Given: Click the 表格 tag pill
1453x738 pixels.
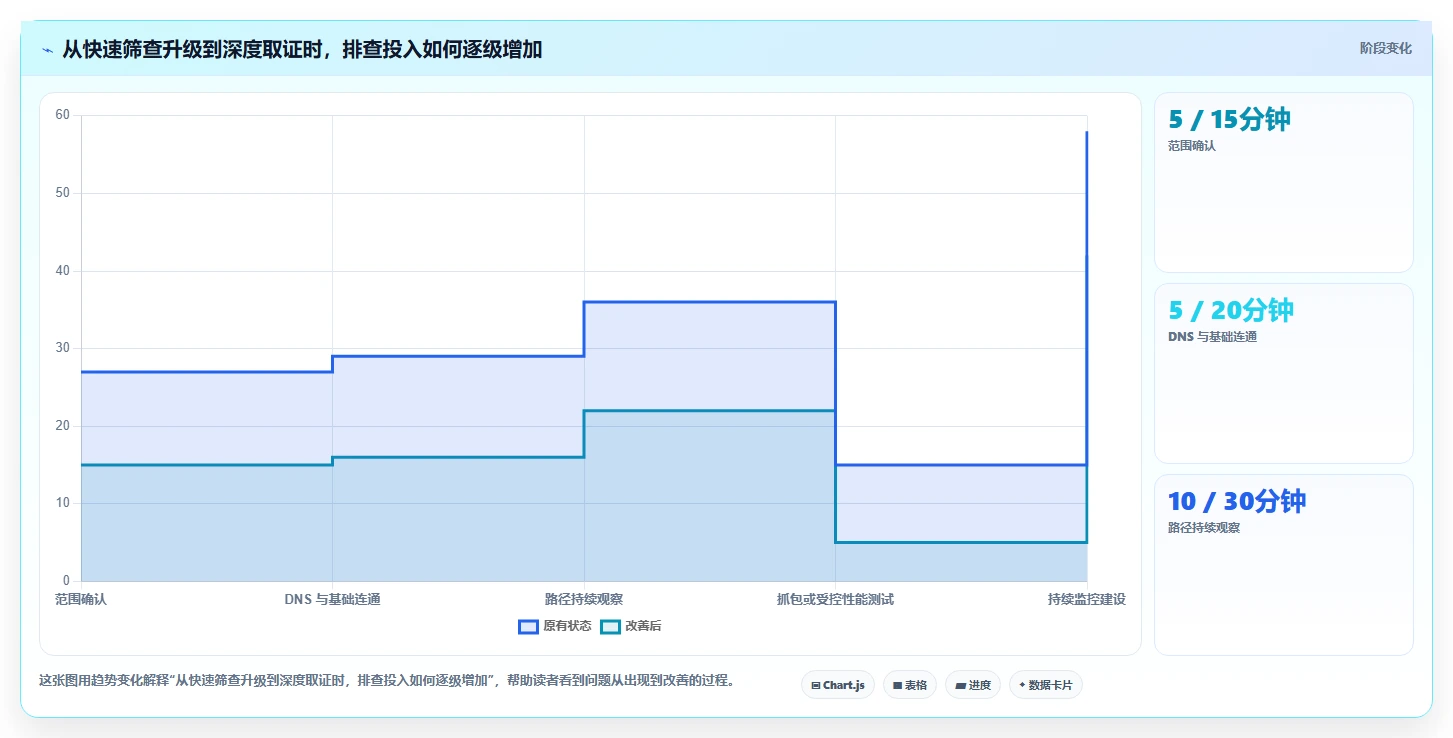Looking at the screenshot, I should pos(910,685).
